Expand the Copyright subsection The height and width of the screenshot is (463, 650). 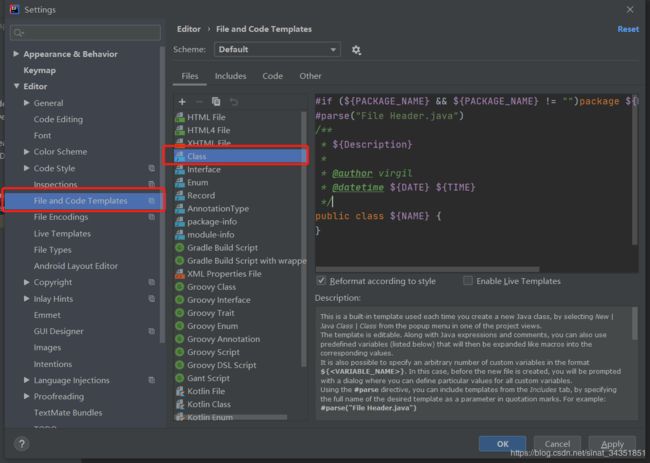pos(27,282)
